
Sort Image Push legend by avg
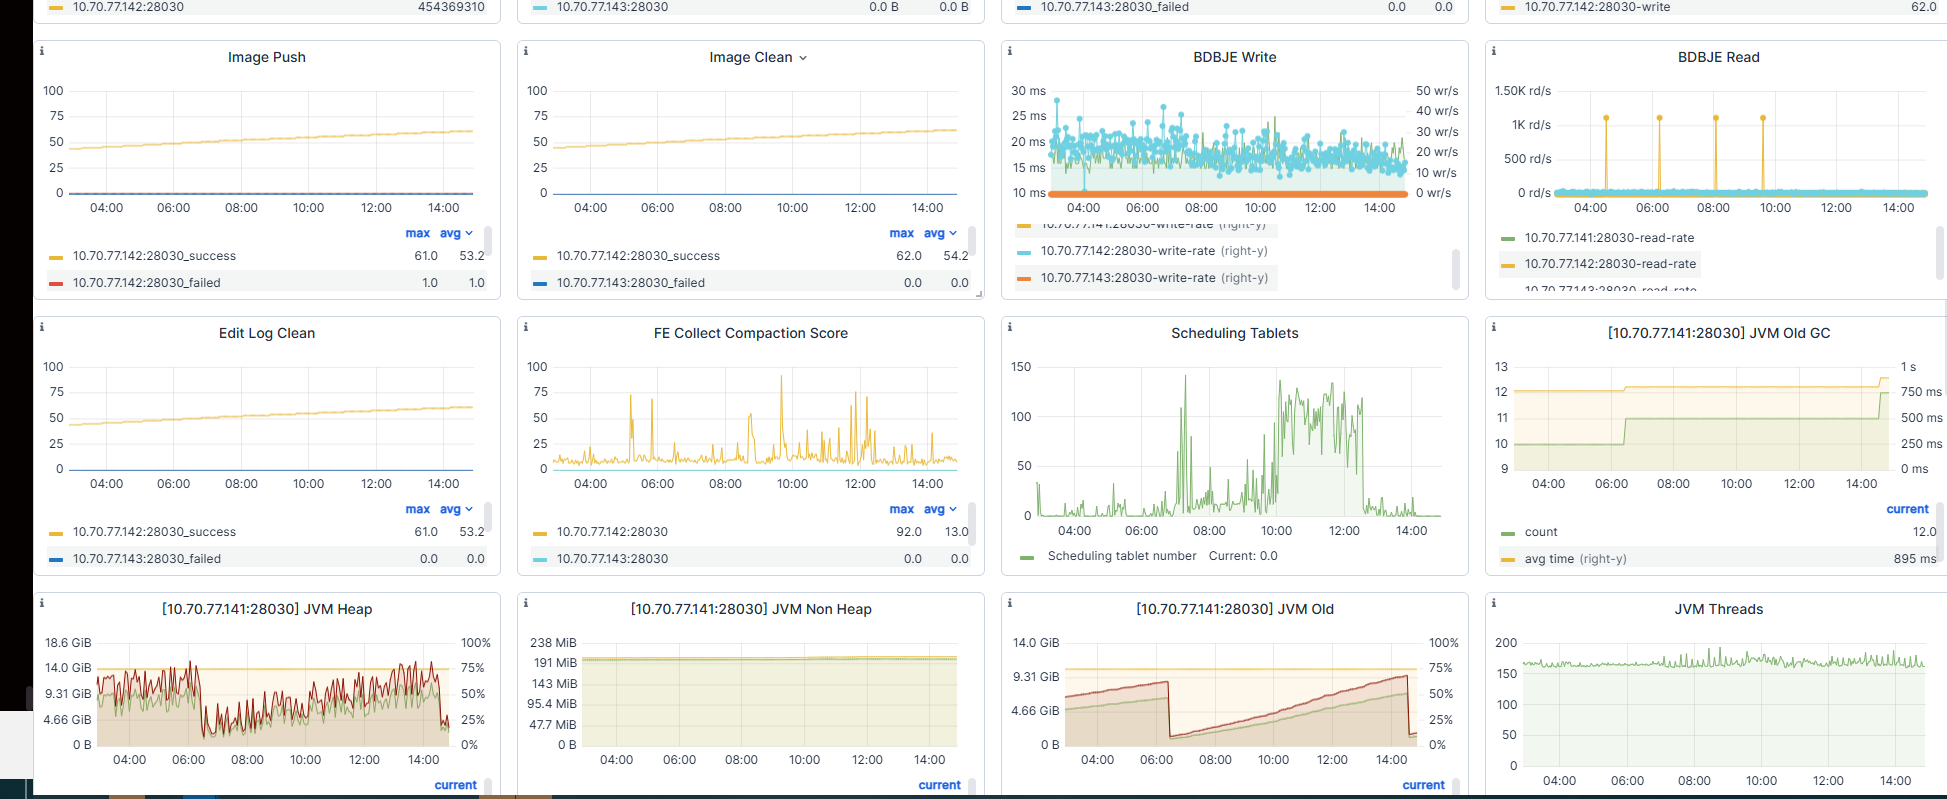tap(455, 233)
